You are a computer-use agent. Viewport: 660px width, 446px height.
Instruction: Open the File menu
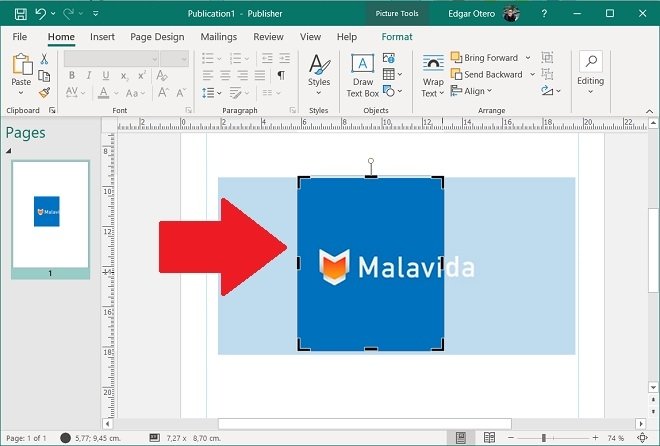pos(20,37)
